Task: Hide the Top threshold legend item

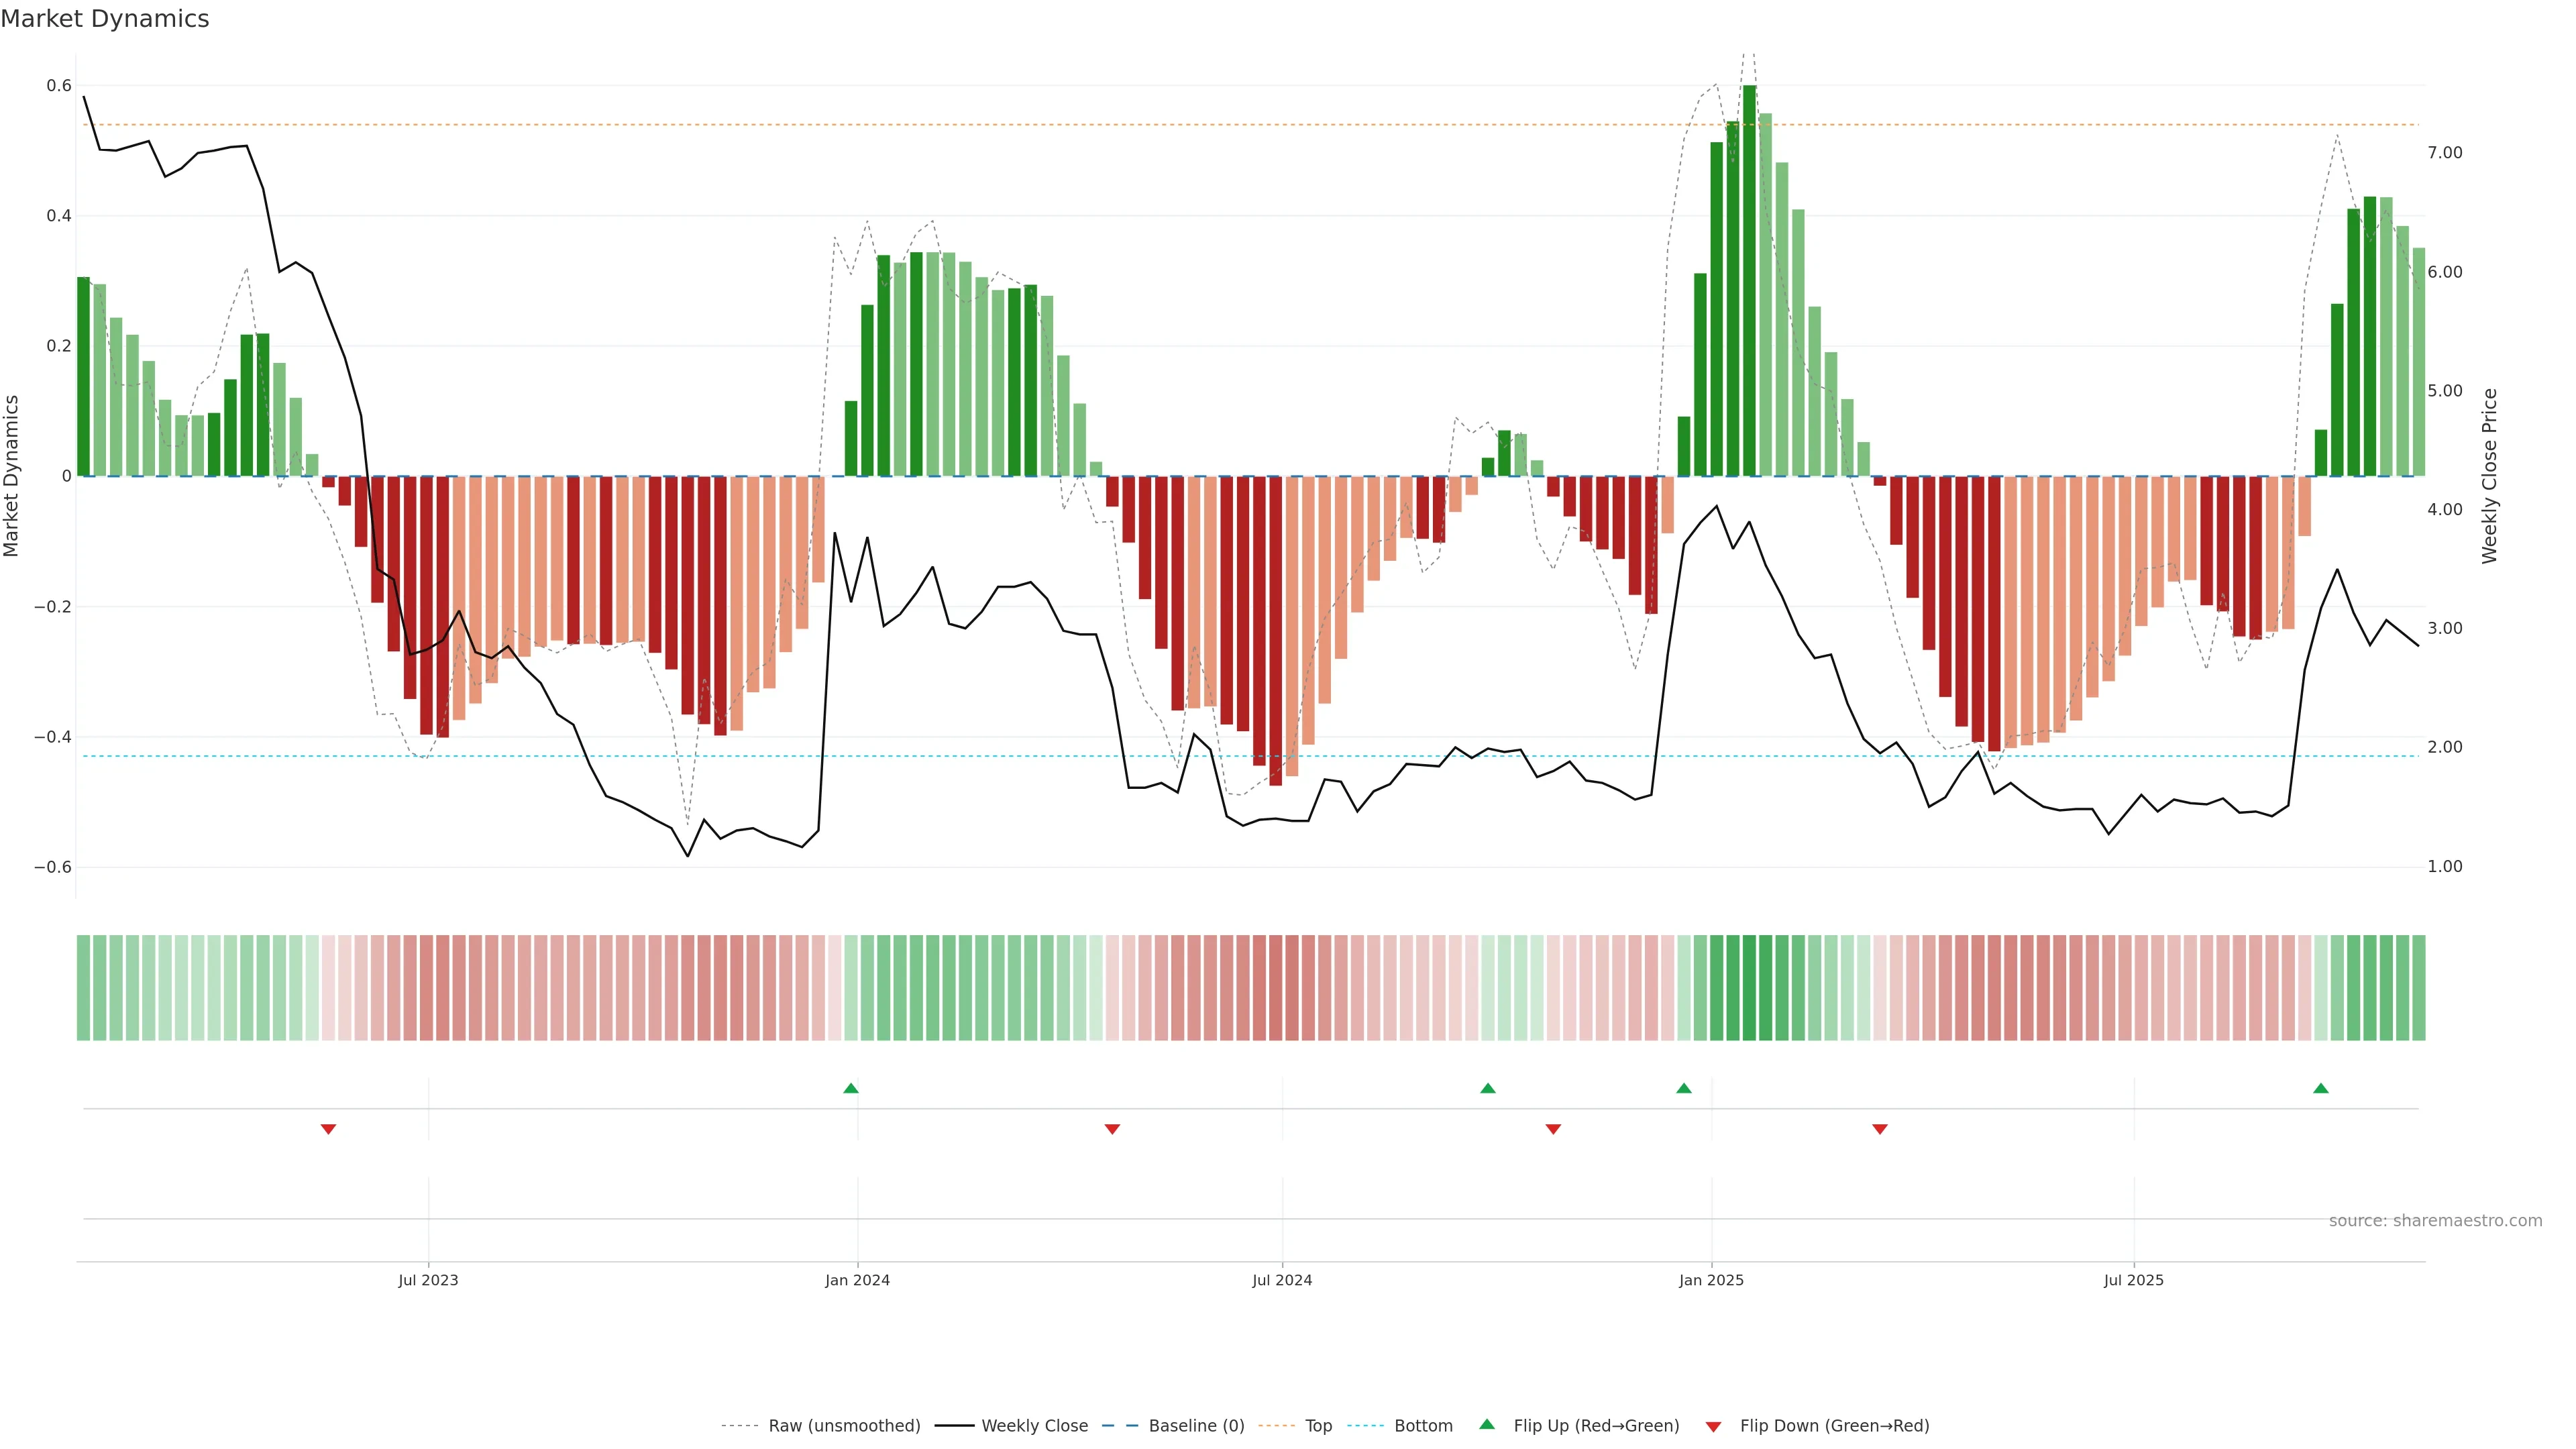Action: [x=1318, y=1426]
